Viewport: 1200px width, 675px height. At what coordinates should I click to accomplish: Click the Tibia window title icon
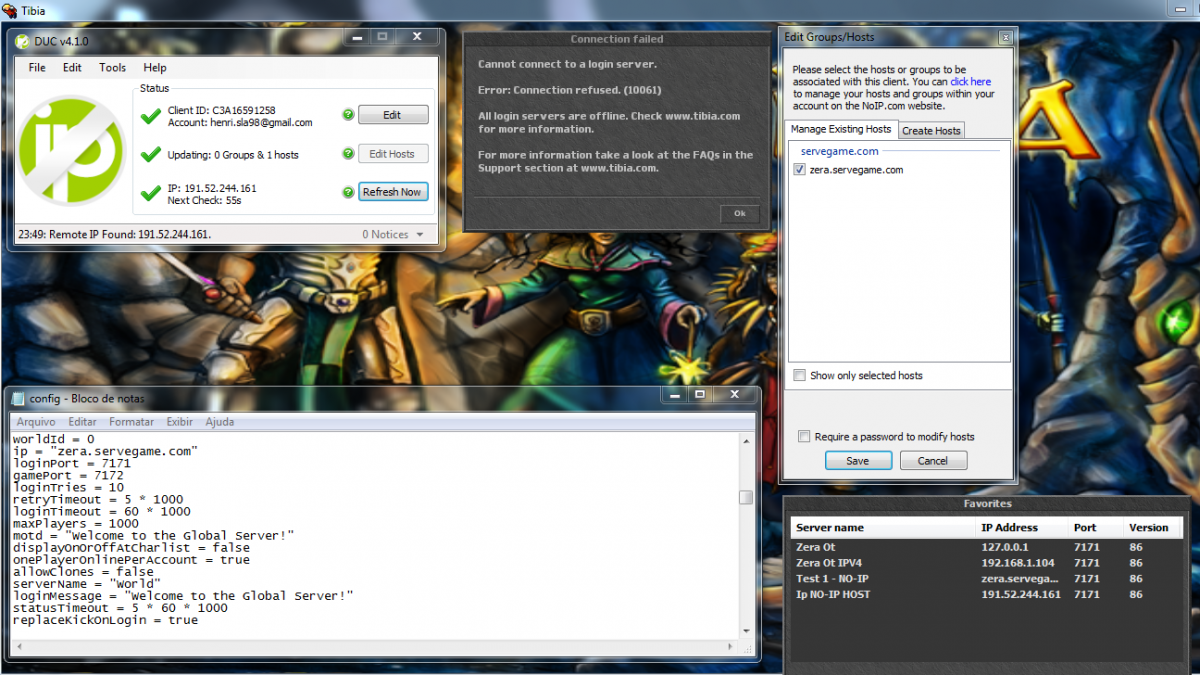tap(11, 10)
